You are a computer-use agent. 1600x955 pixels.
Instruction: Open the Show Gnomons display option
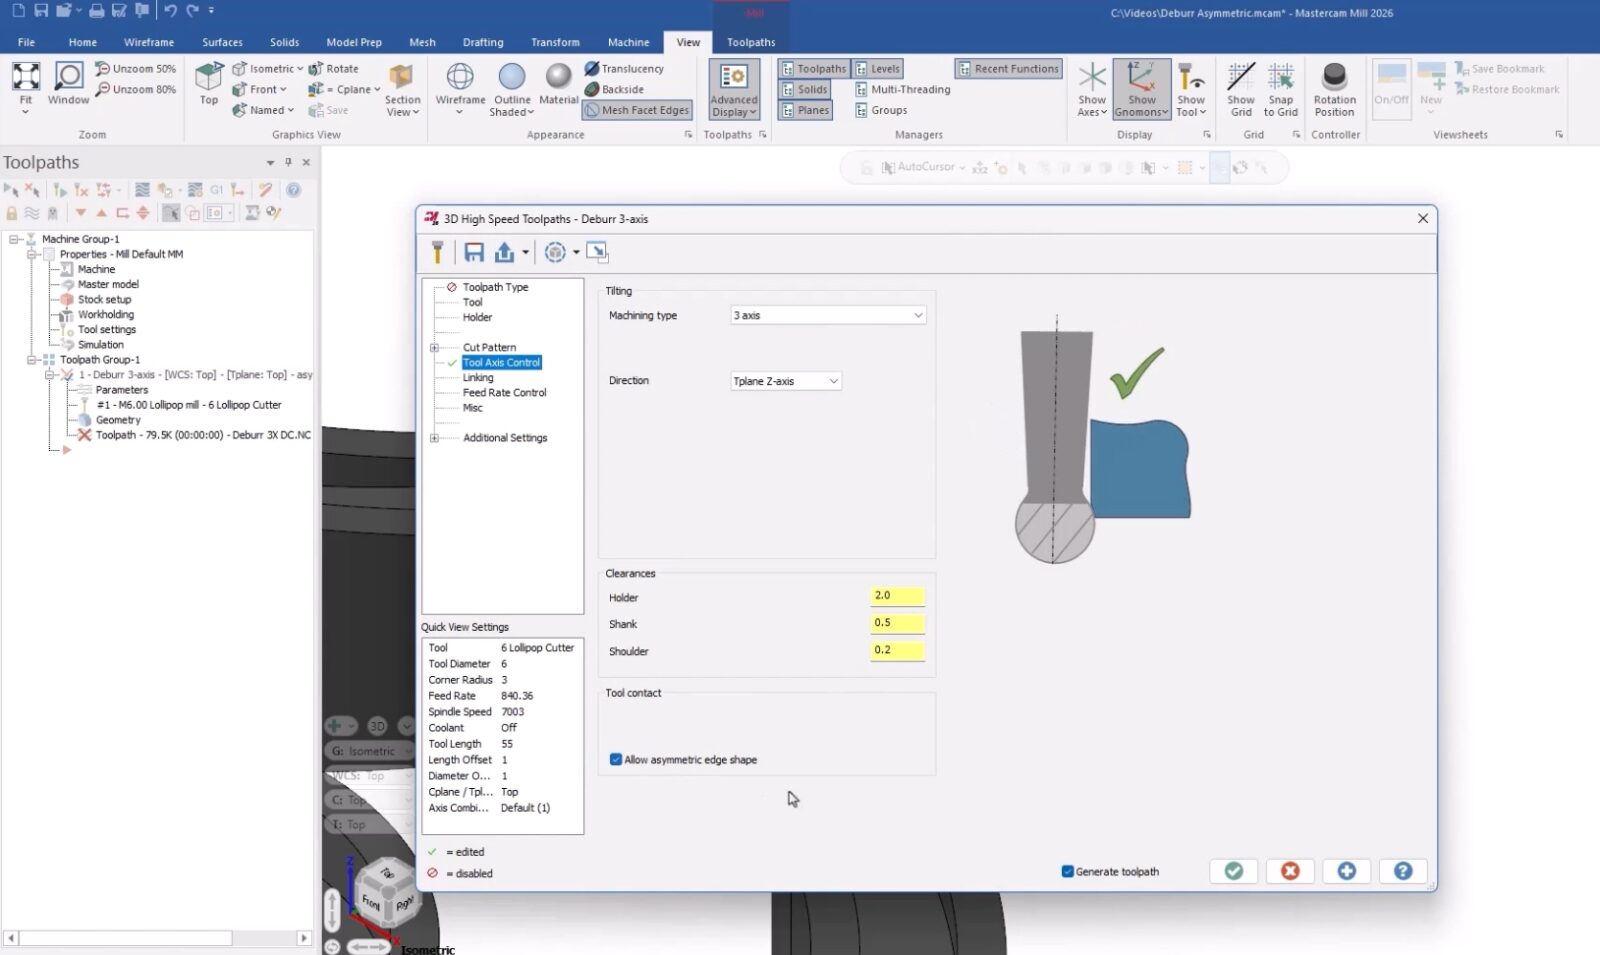point(1141,88)
